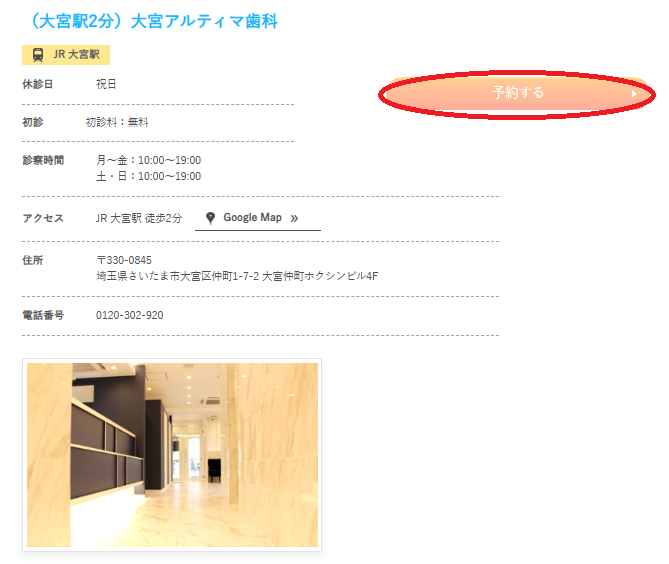Click the weekend hours 土・日：10:00～19:00

coord(148,176)
